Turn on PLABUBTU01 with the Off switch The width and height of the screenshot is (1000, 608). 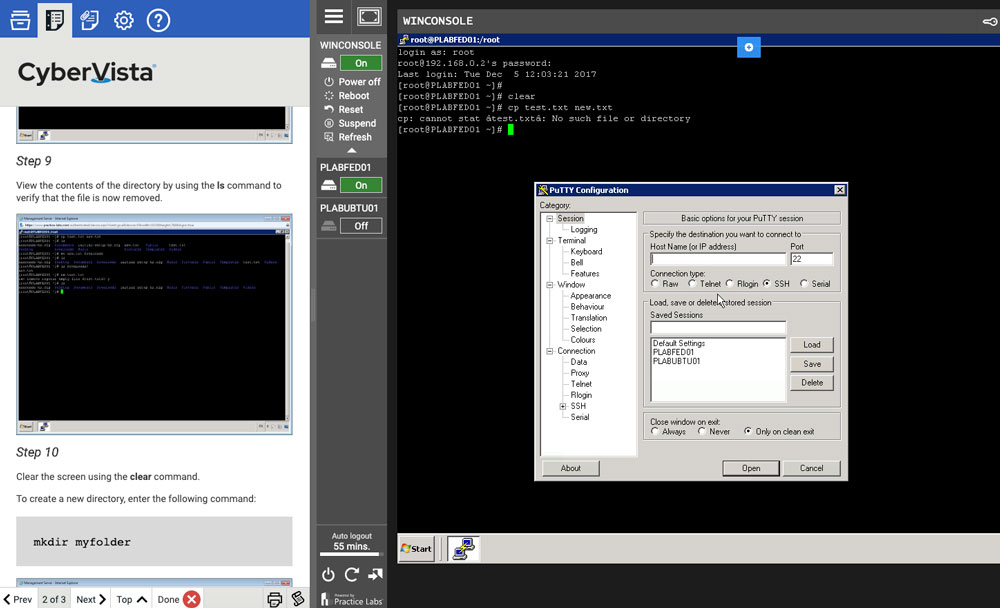point(361,226)
